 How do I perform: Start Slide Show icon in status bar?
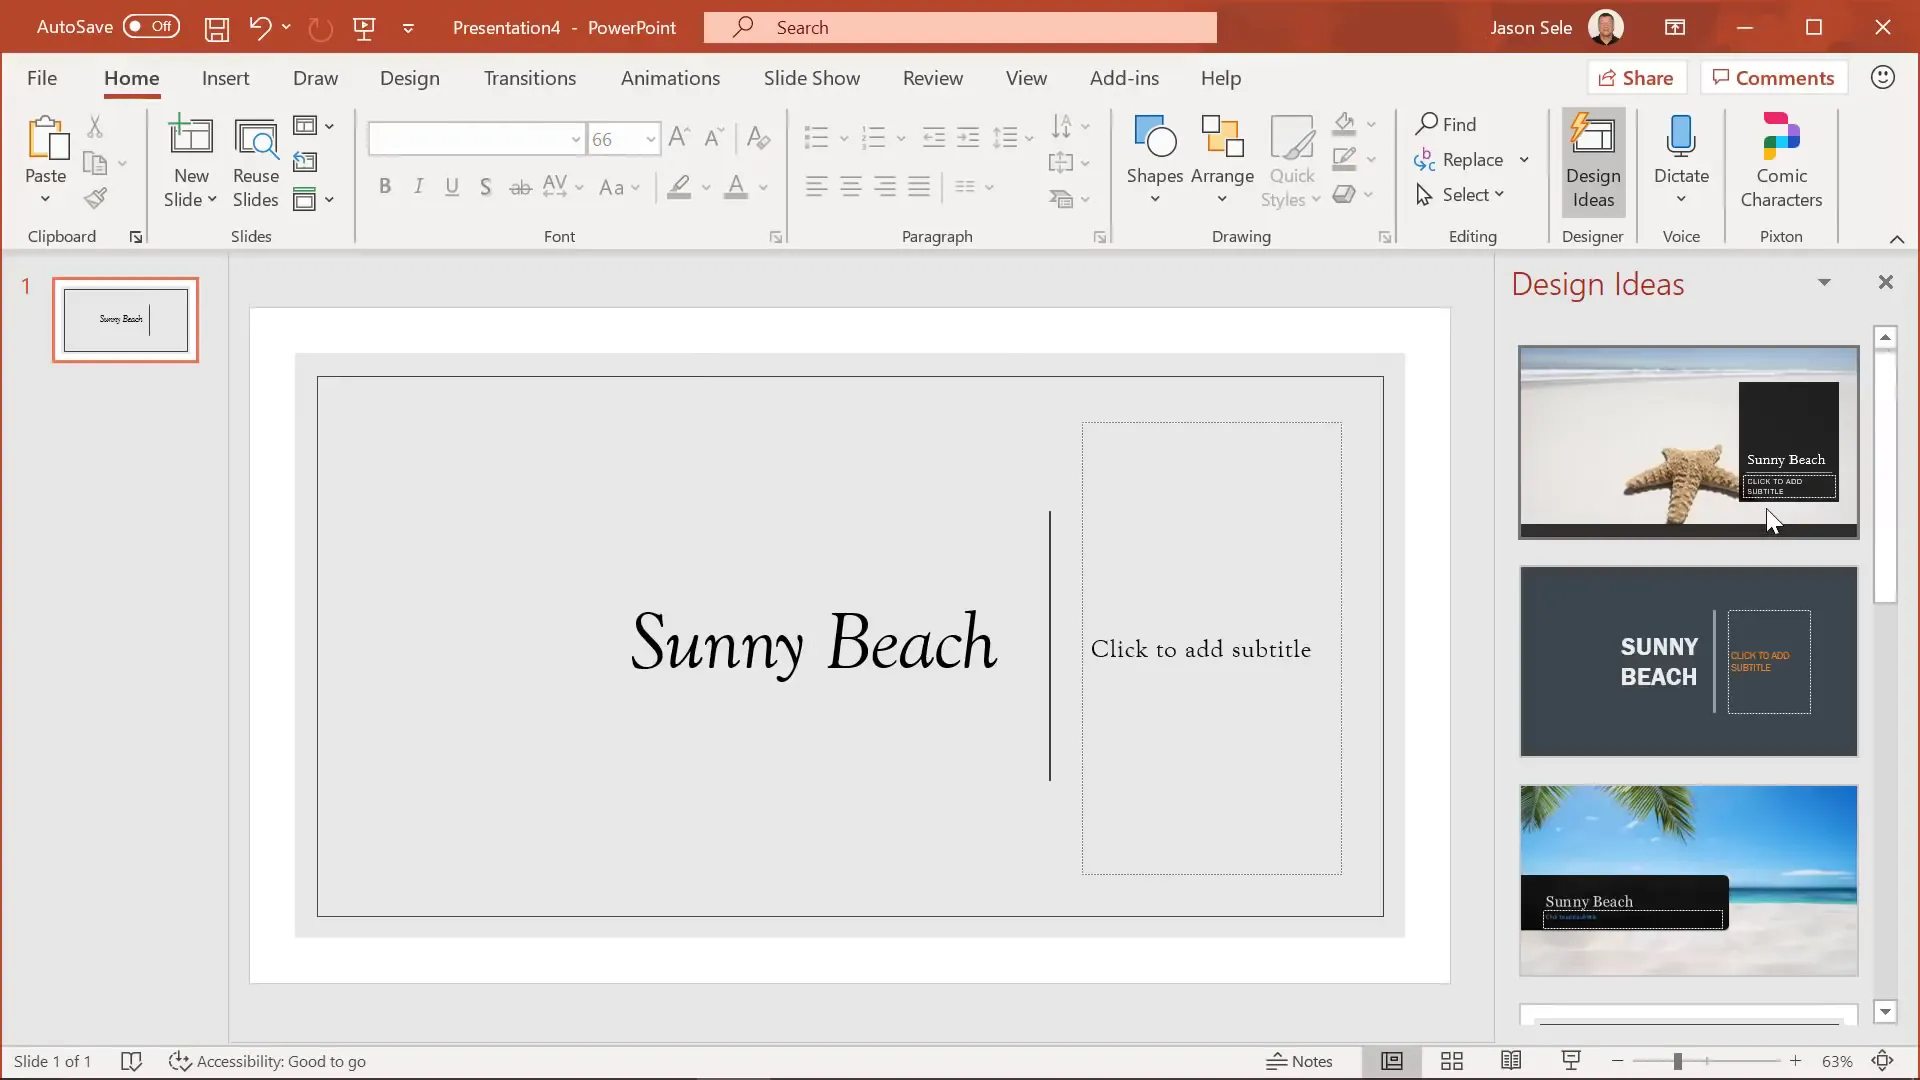pyautogui.click(x=1571, y=1061)
